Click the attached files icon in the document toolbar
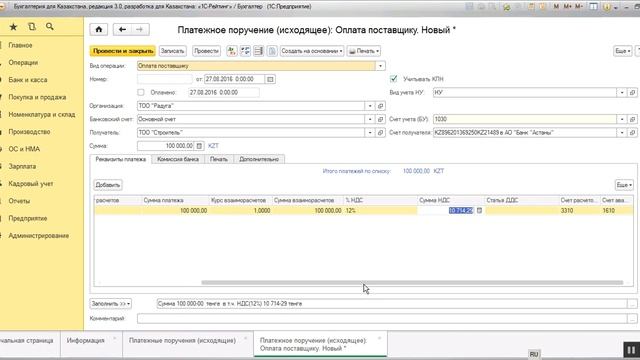The width and height of the screenshot is (640, 360). pyautogui.click(x=272, y=51)
